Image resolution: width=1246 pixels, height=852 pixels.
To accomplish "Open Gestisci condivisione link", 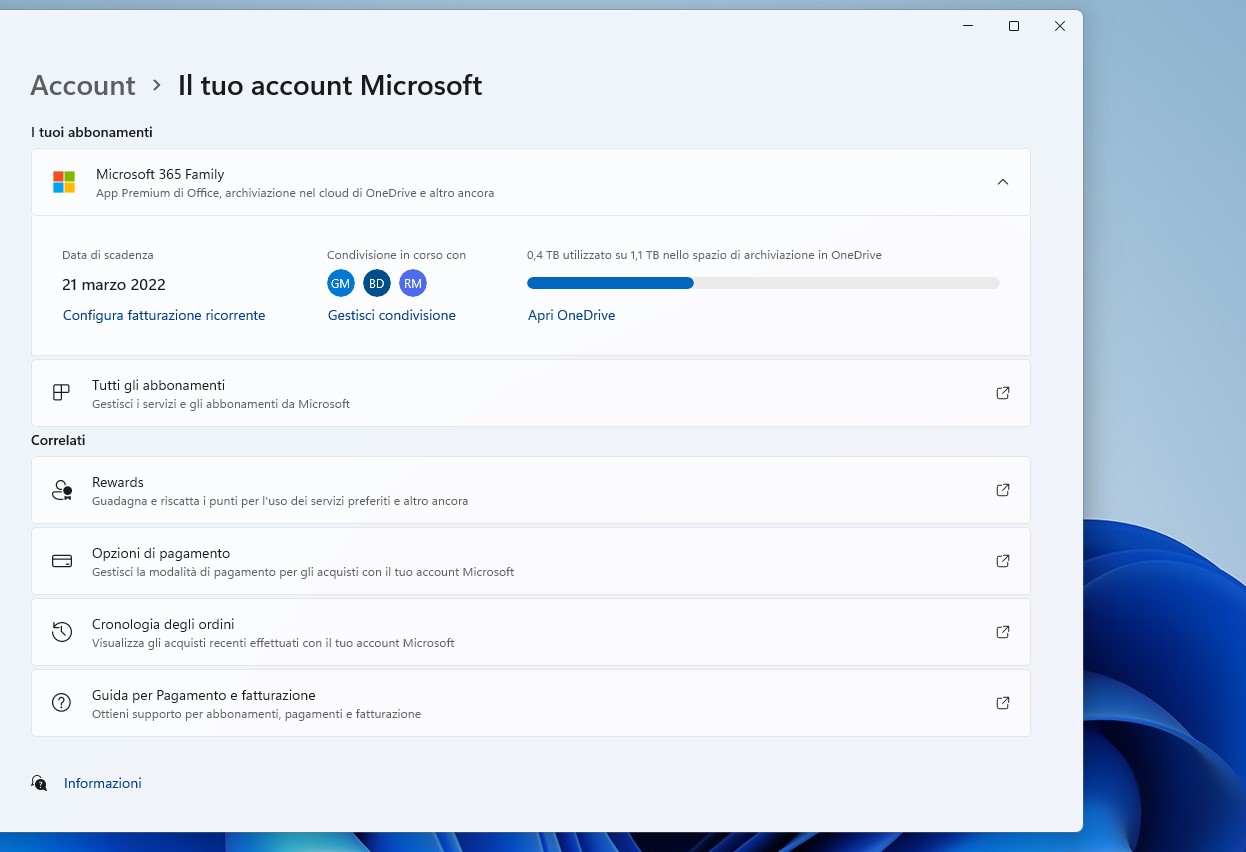I will click(392, 315).
